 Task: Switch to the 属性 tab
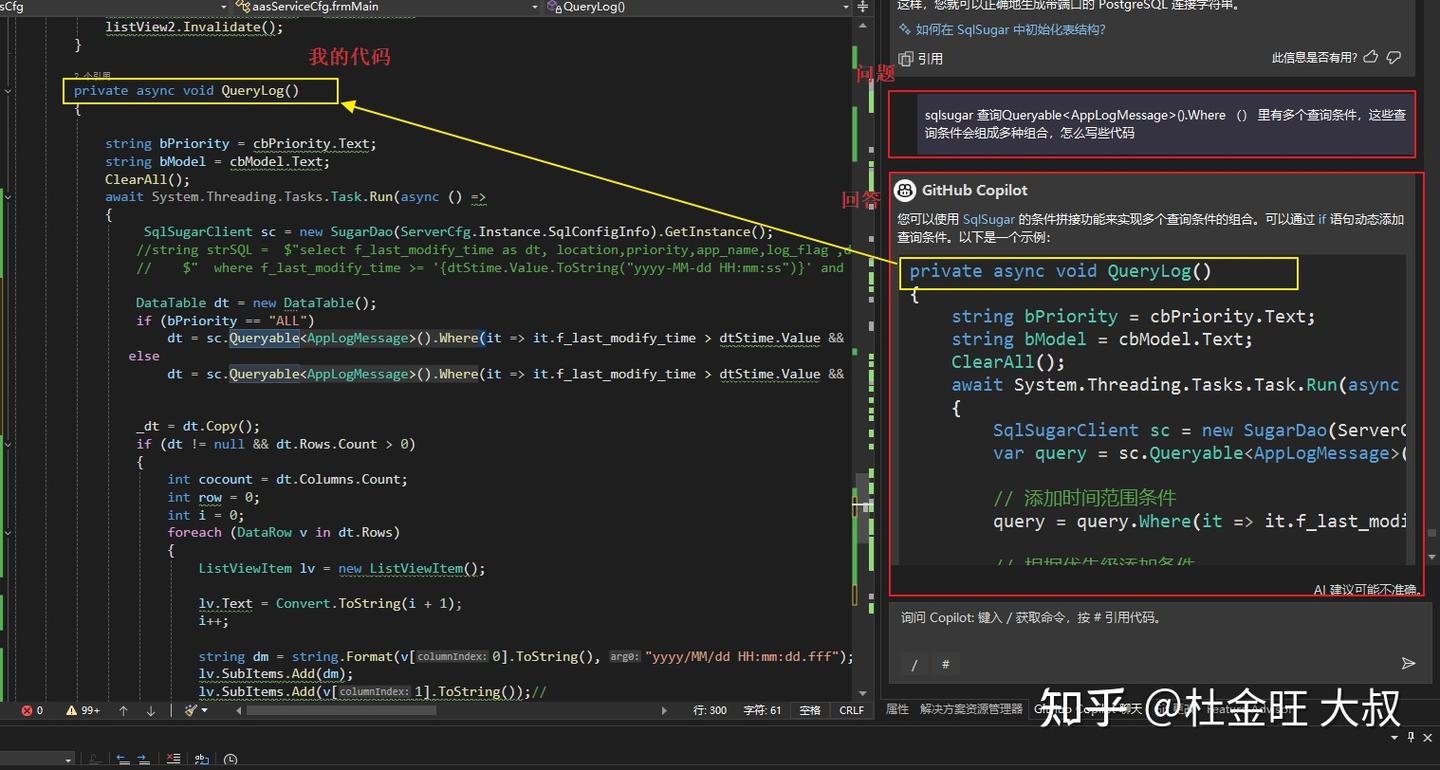point(897,710)
